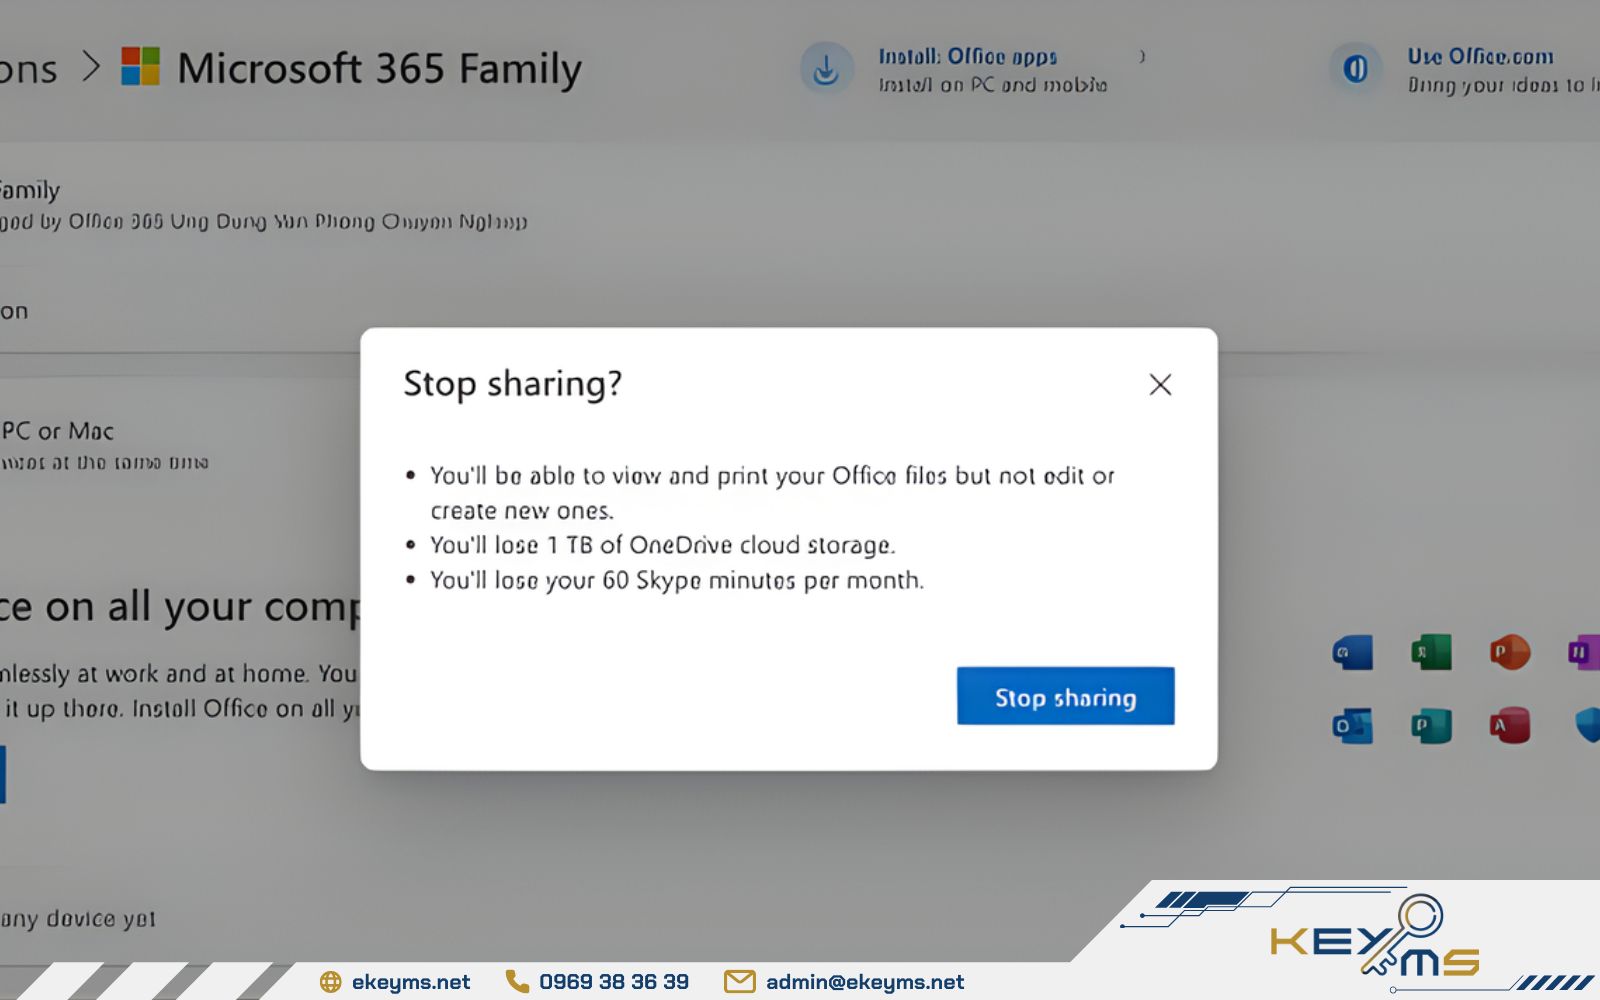Close the Stop sharing dialog
The width and height of the screenshot is (1600, 1000).
pyautogui.click(x=1160, y=385)
